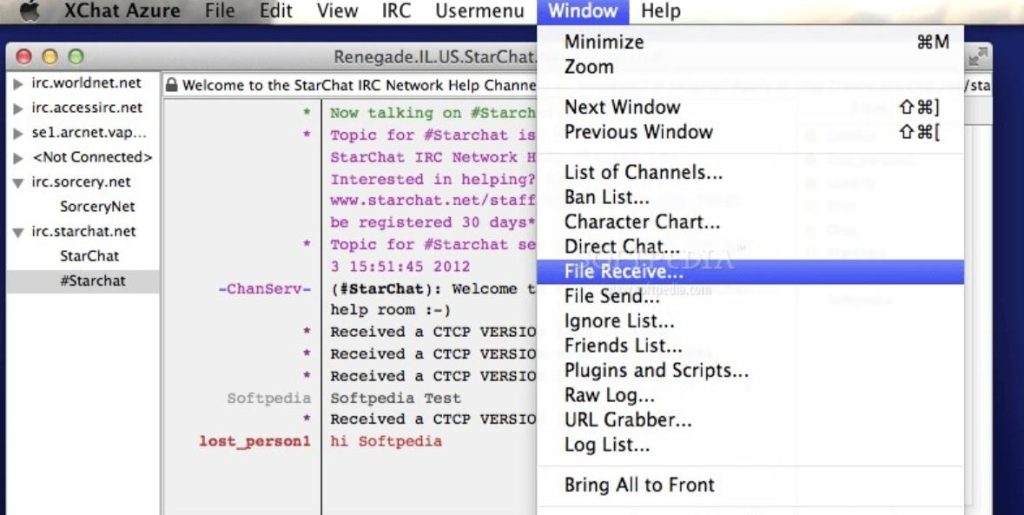The image size is (1024, 515).
Task: Open URL Grabber...
Action: click(x=750, y=420)
